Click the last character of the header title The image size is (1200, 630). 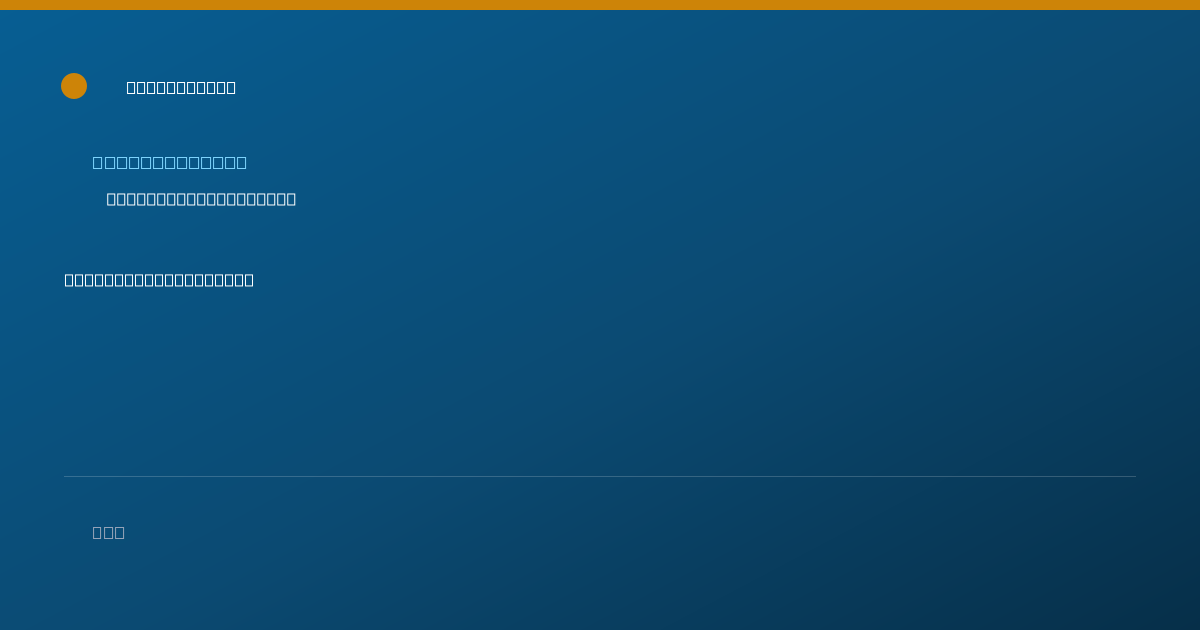pos(230,87)
